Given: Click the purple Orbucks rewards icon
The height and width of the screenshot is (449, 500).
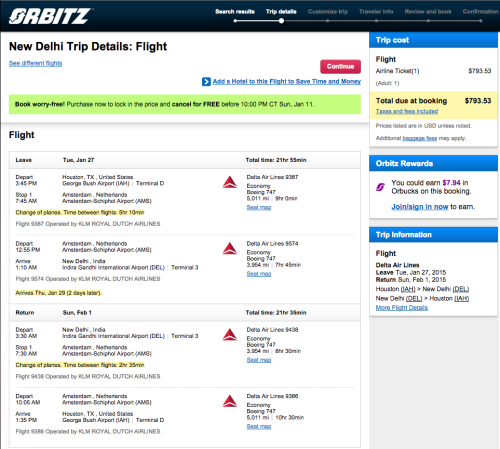Looking at the screenshot, I should point(380,187).
